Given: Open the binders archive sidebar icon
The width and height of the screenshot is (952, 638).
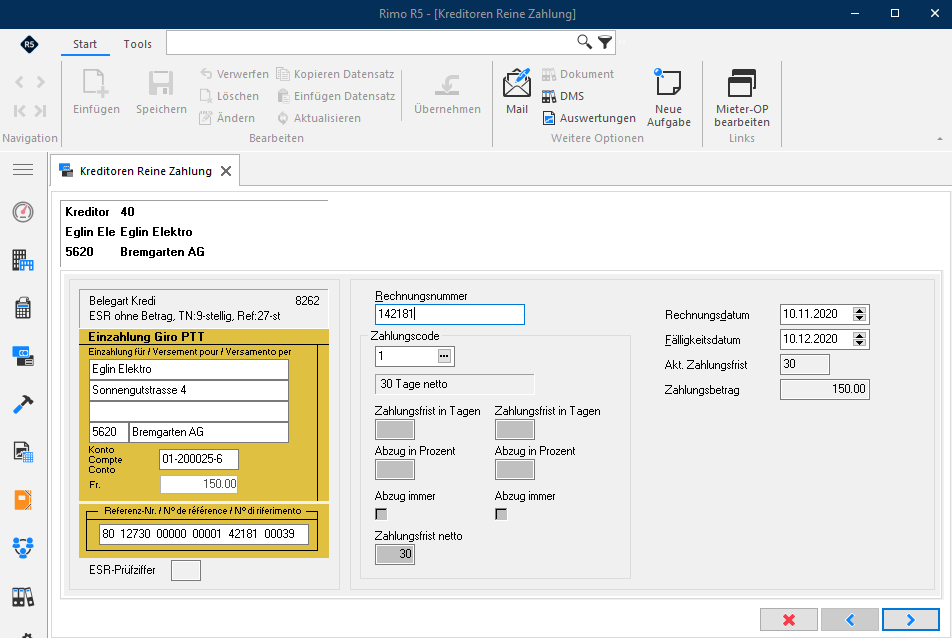Looking at the screenshot, I should pos(23,596).
